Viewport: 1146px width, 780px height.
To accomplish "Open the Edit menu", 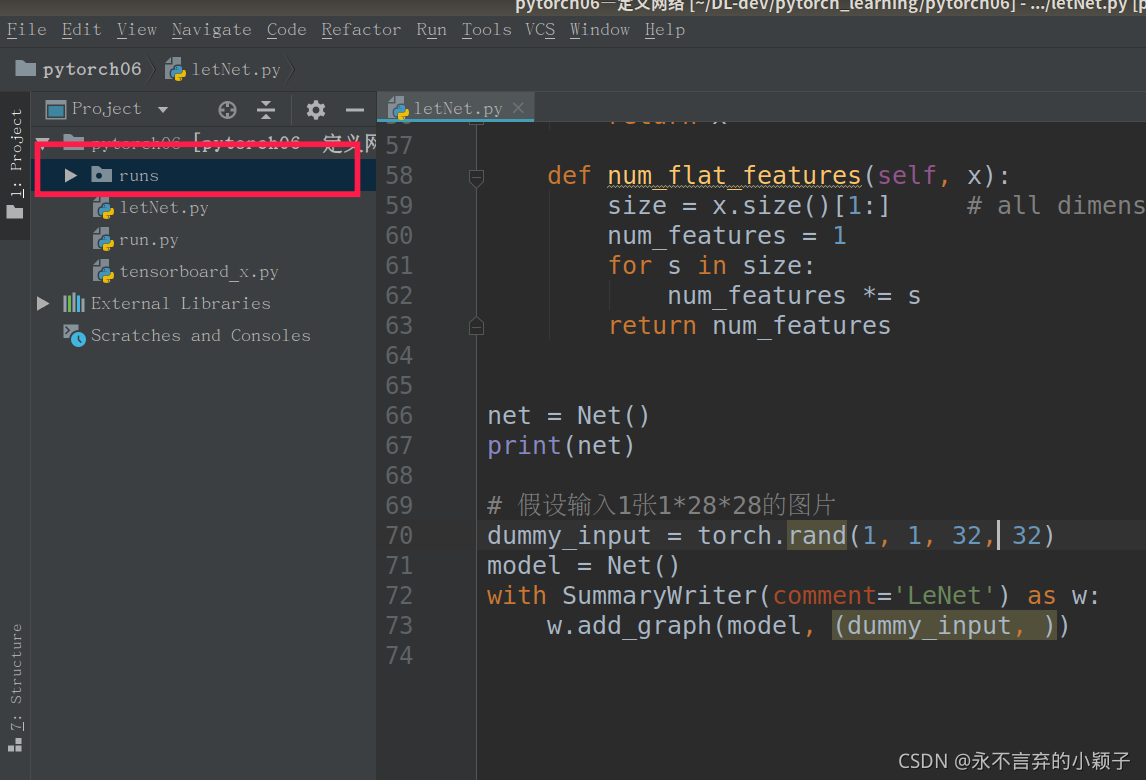I will [81, 30].
